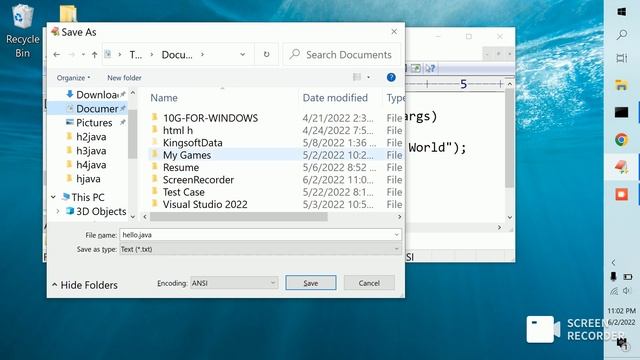Collapse the pane with Hide Folders

point(85,285)
